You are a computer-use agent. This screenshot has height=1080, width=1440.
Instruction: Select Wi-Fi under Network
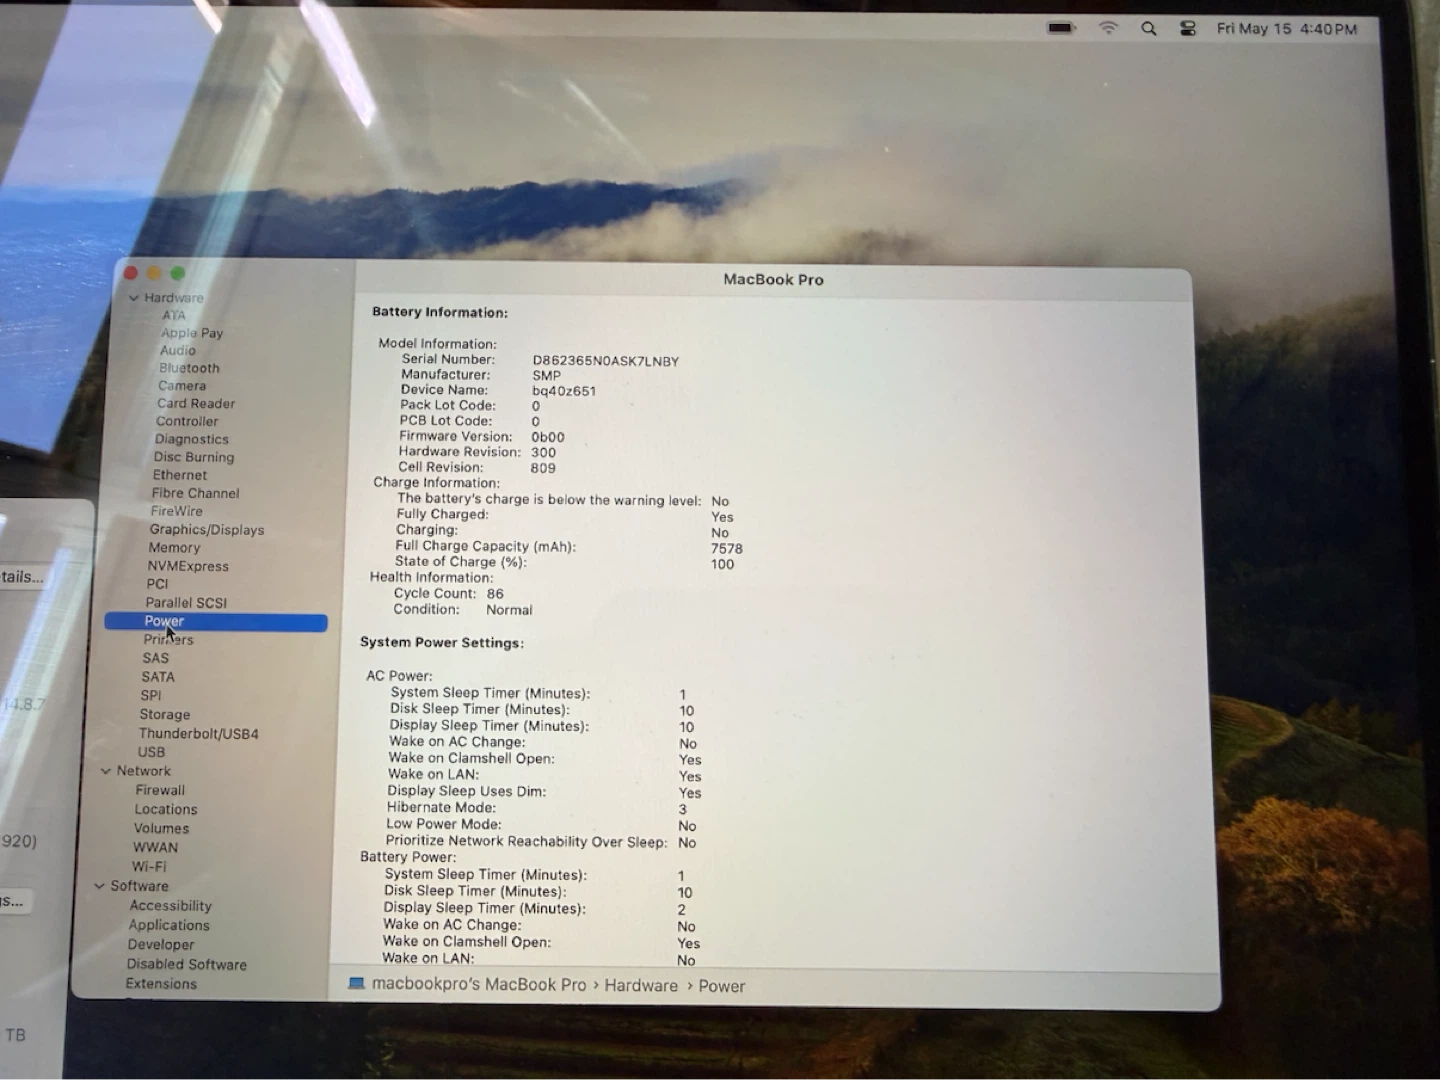click(x=149, y=867)
